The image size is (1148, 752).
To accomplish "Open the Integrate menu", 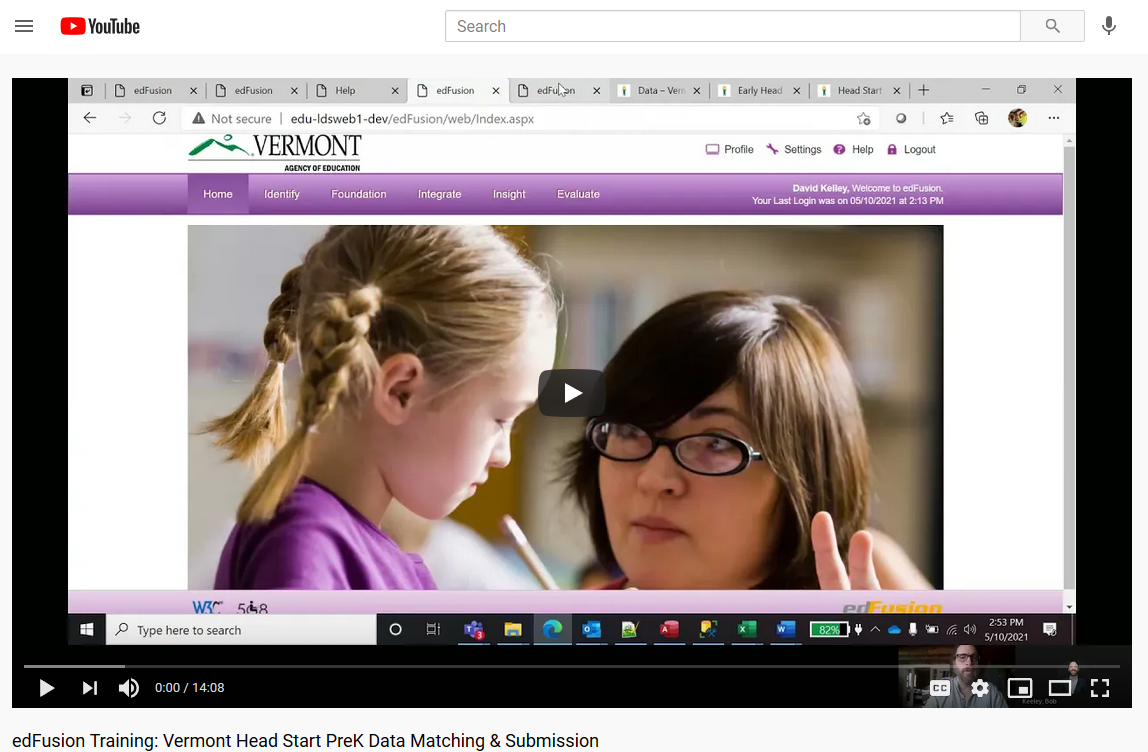I will coord(439,194).
